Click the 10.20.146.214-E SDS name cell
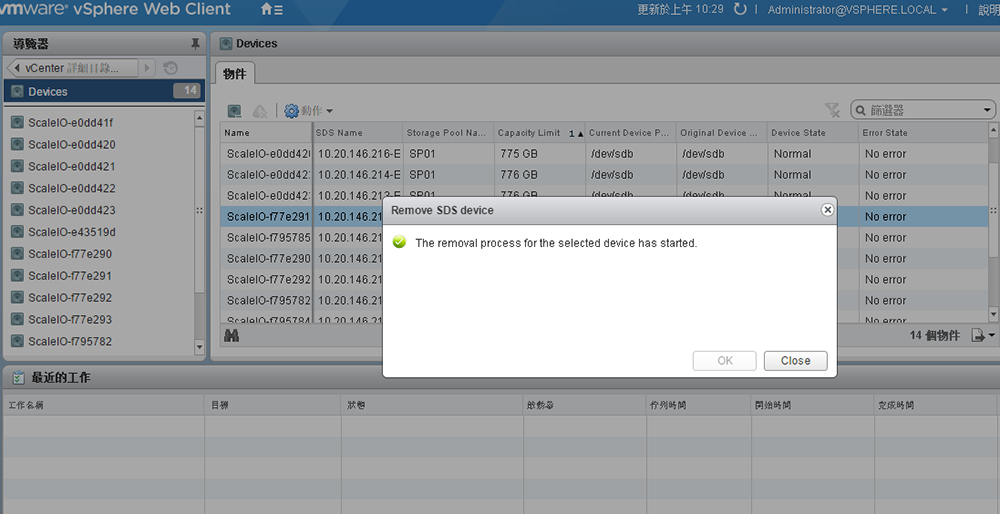The height and width of the screenshot is (514, 1000). 359,175
